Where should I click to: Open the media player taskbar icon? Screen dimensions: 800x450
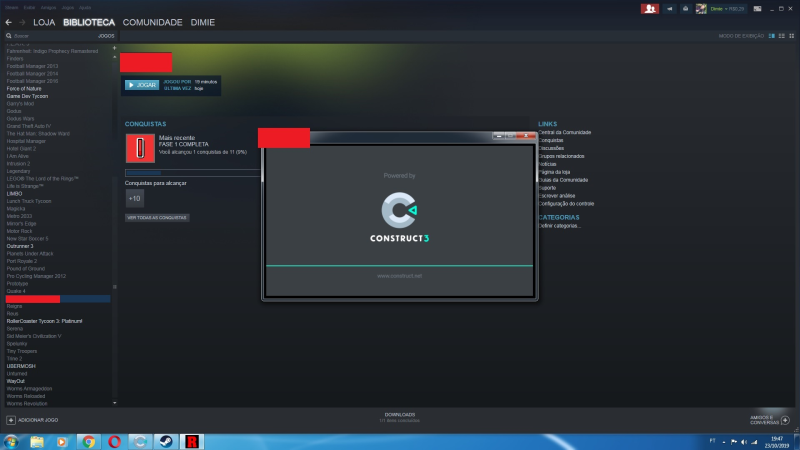point(62,442)
